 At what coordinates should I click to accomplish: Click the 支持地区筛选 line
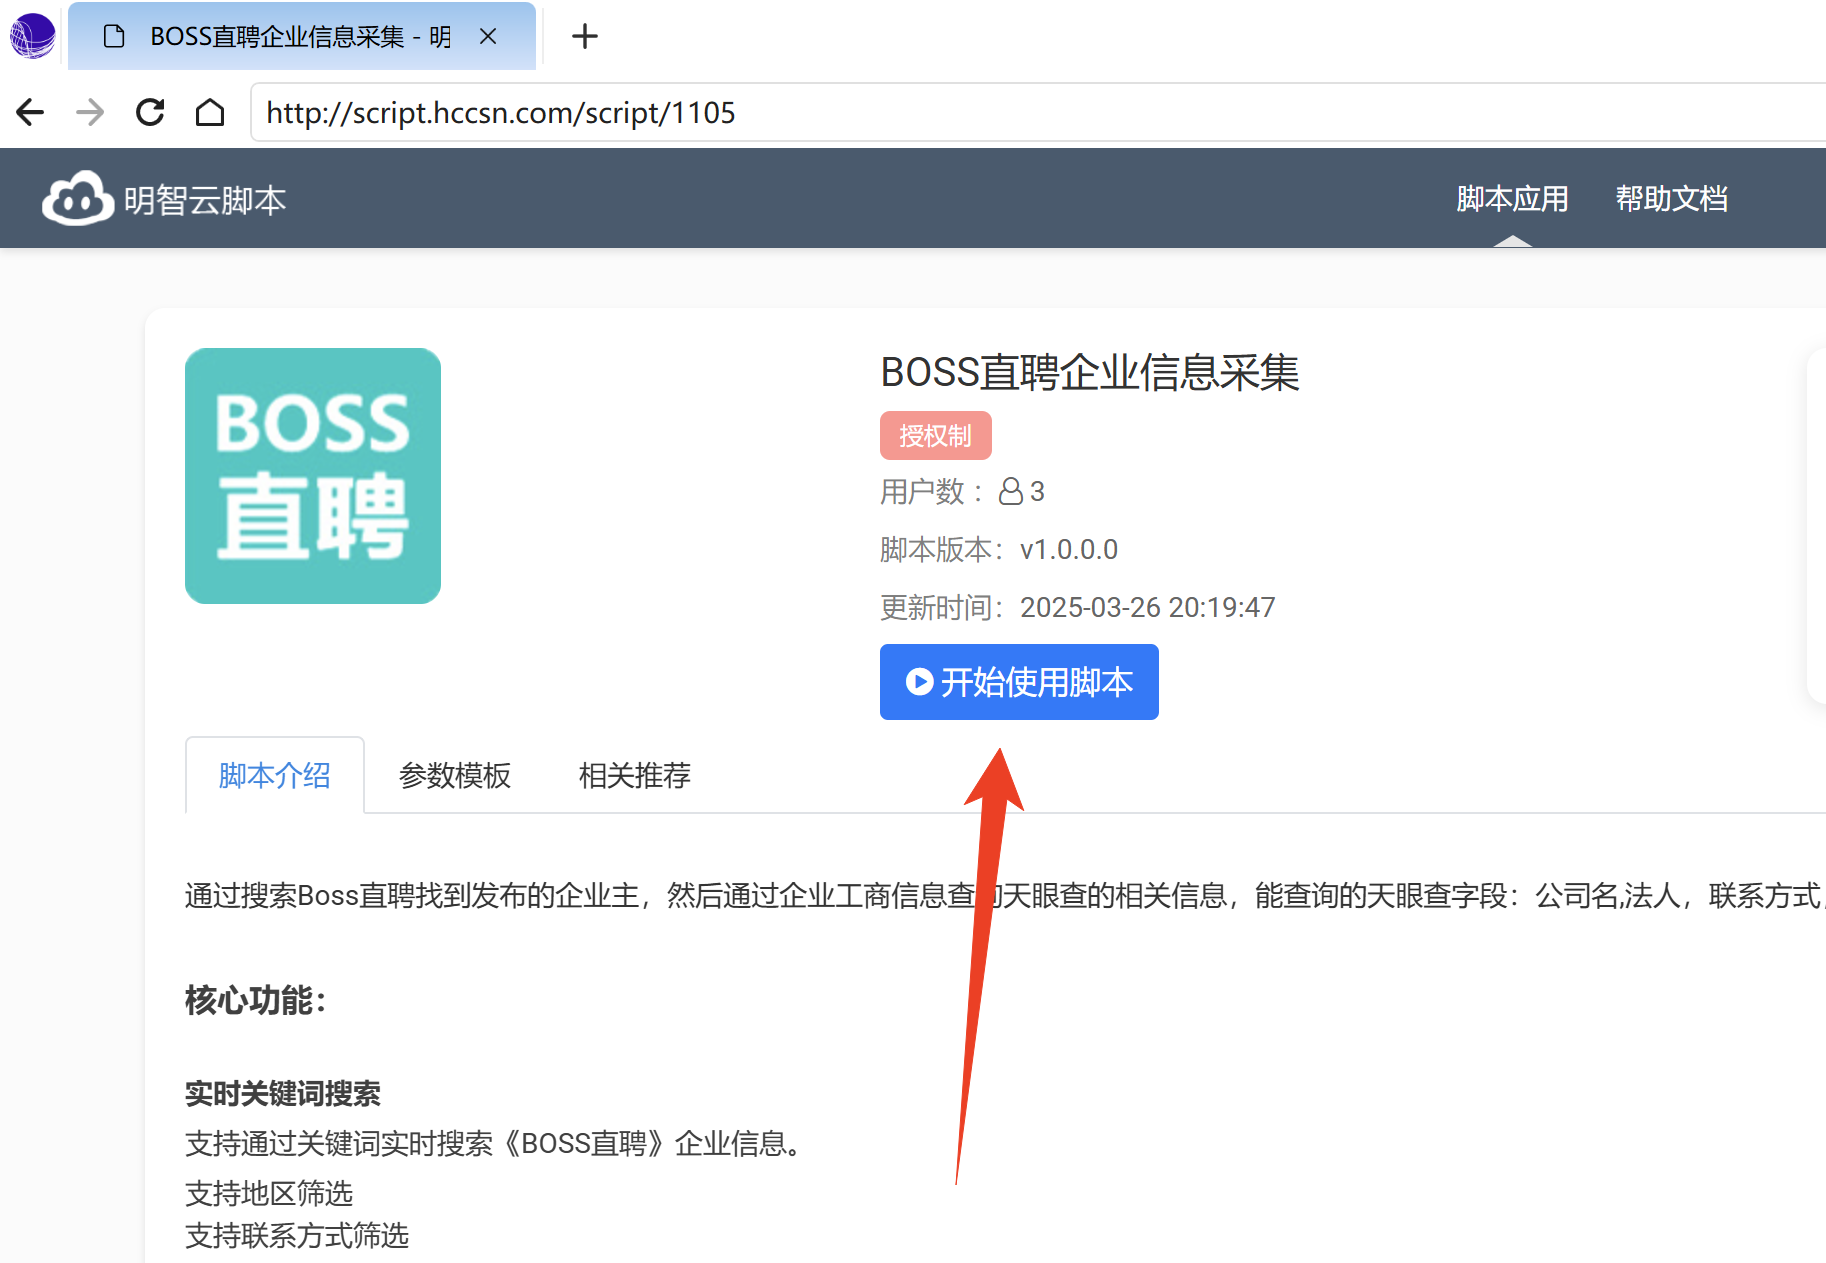269,1193
